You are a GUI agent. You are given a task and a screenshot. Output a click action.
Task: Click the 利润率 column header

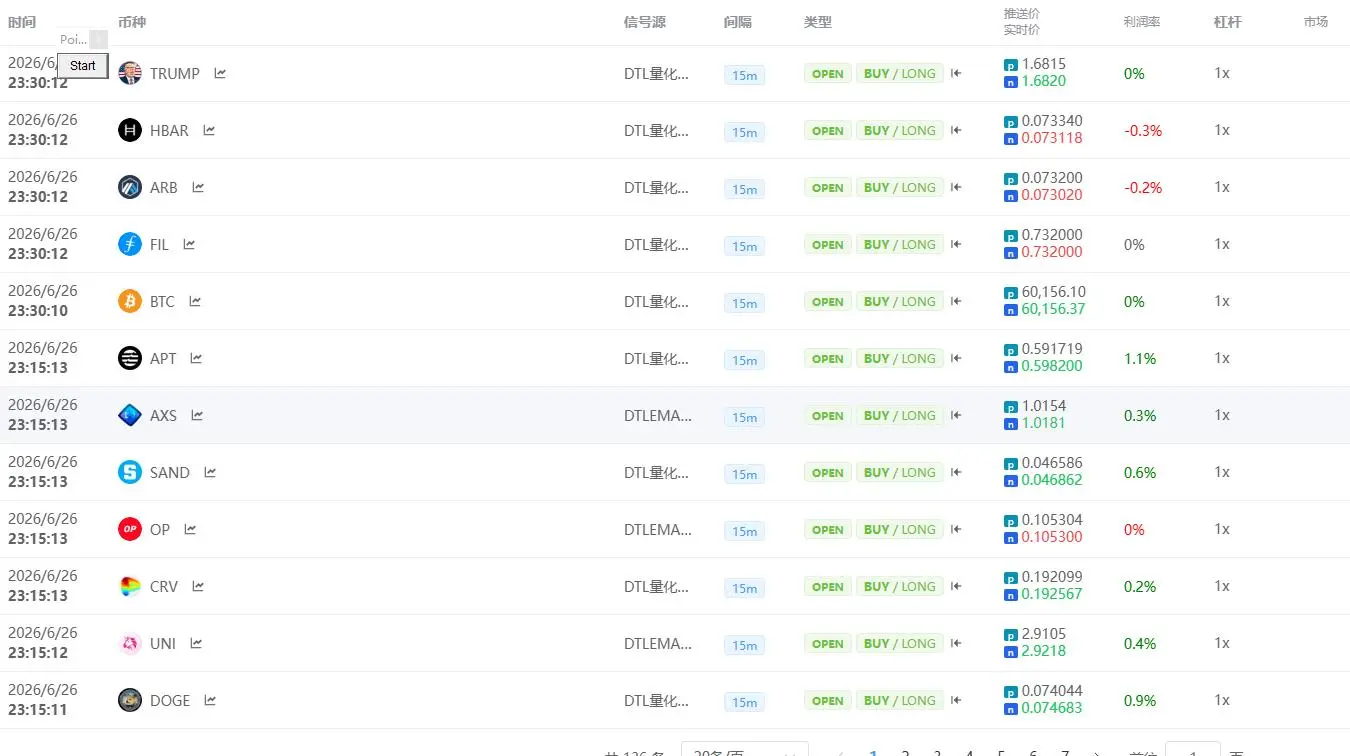(x=1142, y=22)
